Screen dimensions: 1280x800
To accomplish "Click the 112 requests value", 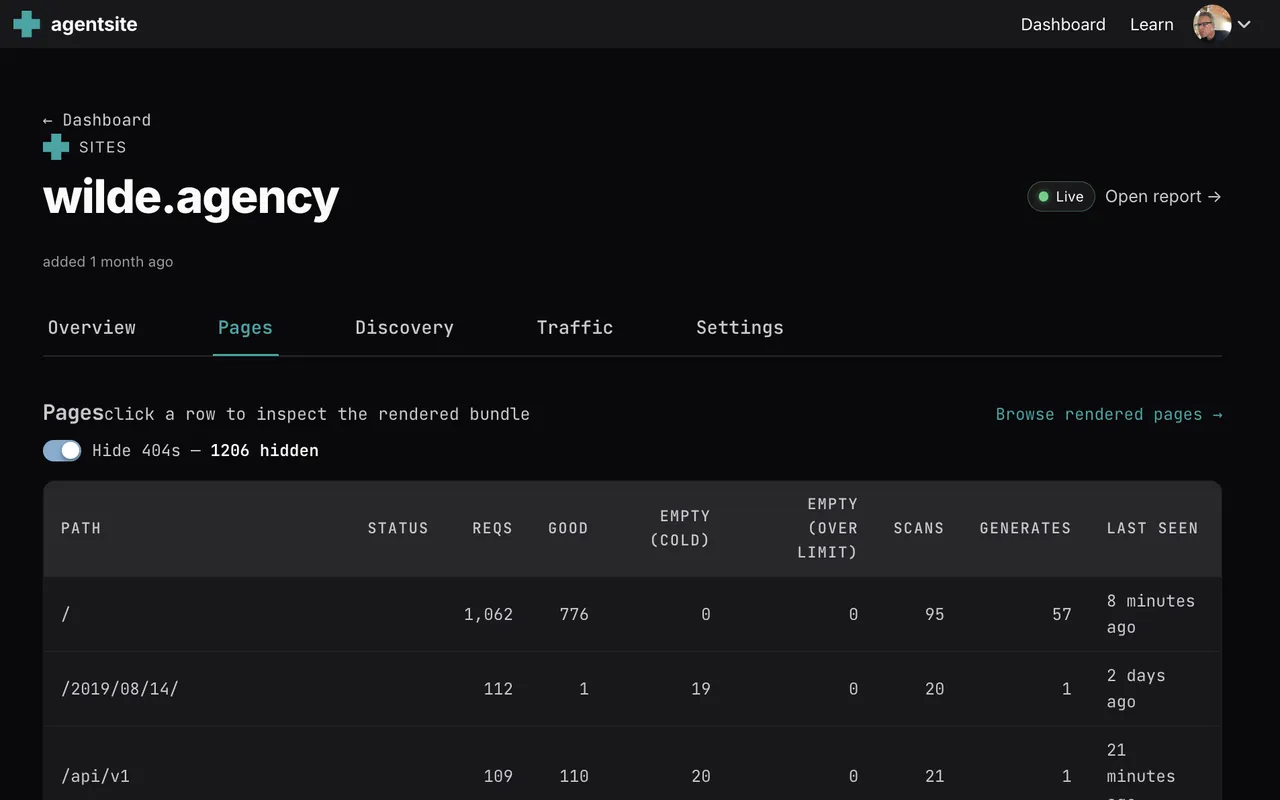I will coord(498,689).
